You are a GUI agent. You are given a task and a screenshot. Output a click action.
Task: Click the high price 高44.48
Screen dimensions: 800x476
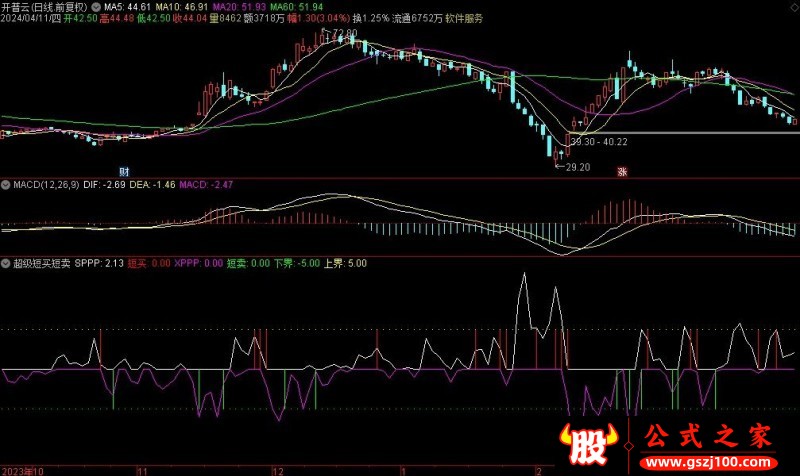tap(117, 18)
